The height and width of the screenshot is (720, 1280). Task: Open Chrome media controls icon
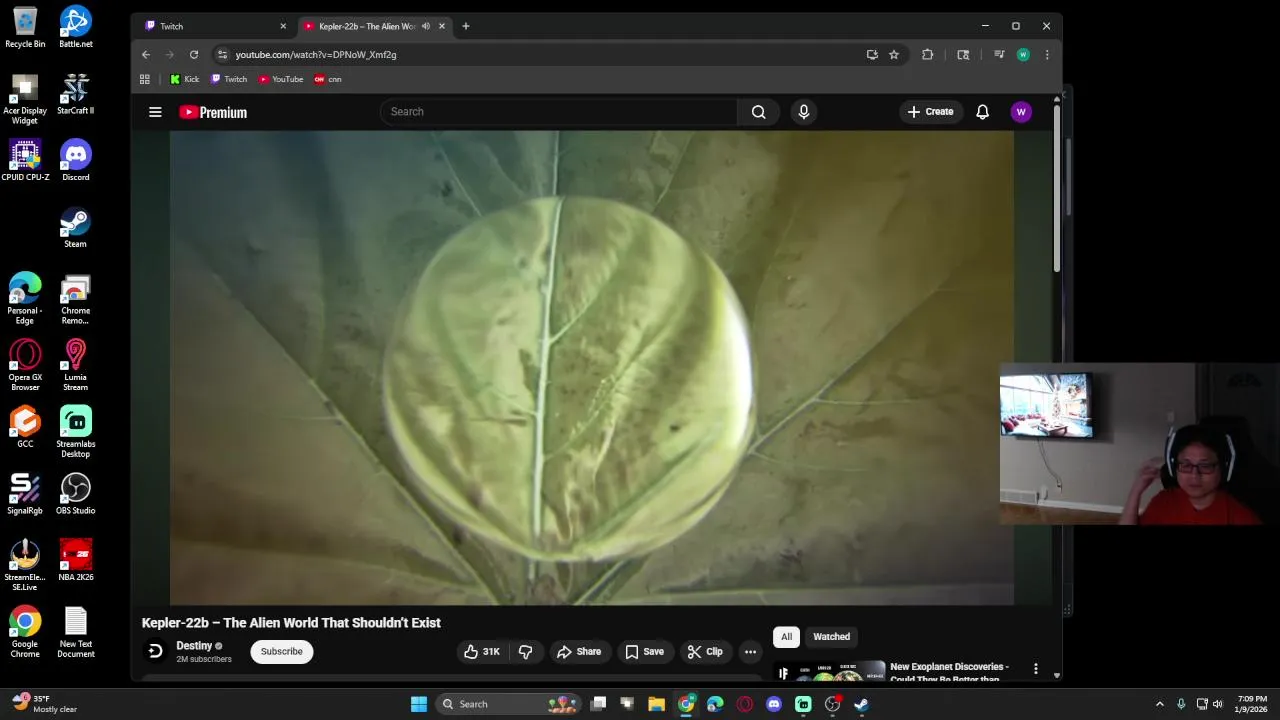[999, 55]
